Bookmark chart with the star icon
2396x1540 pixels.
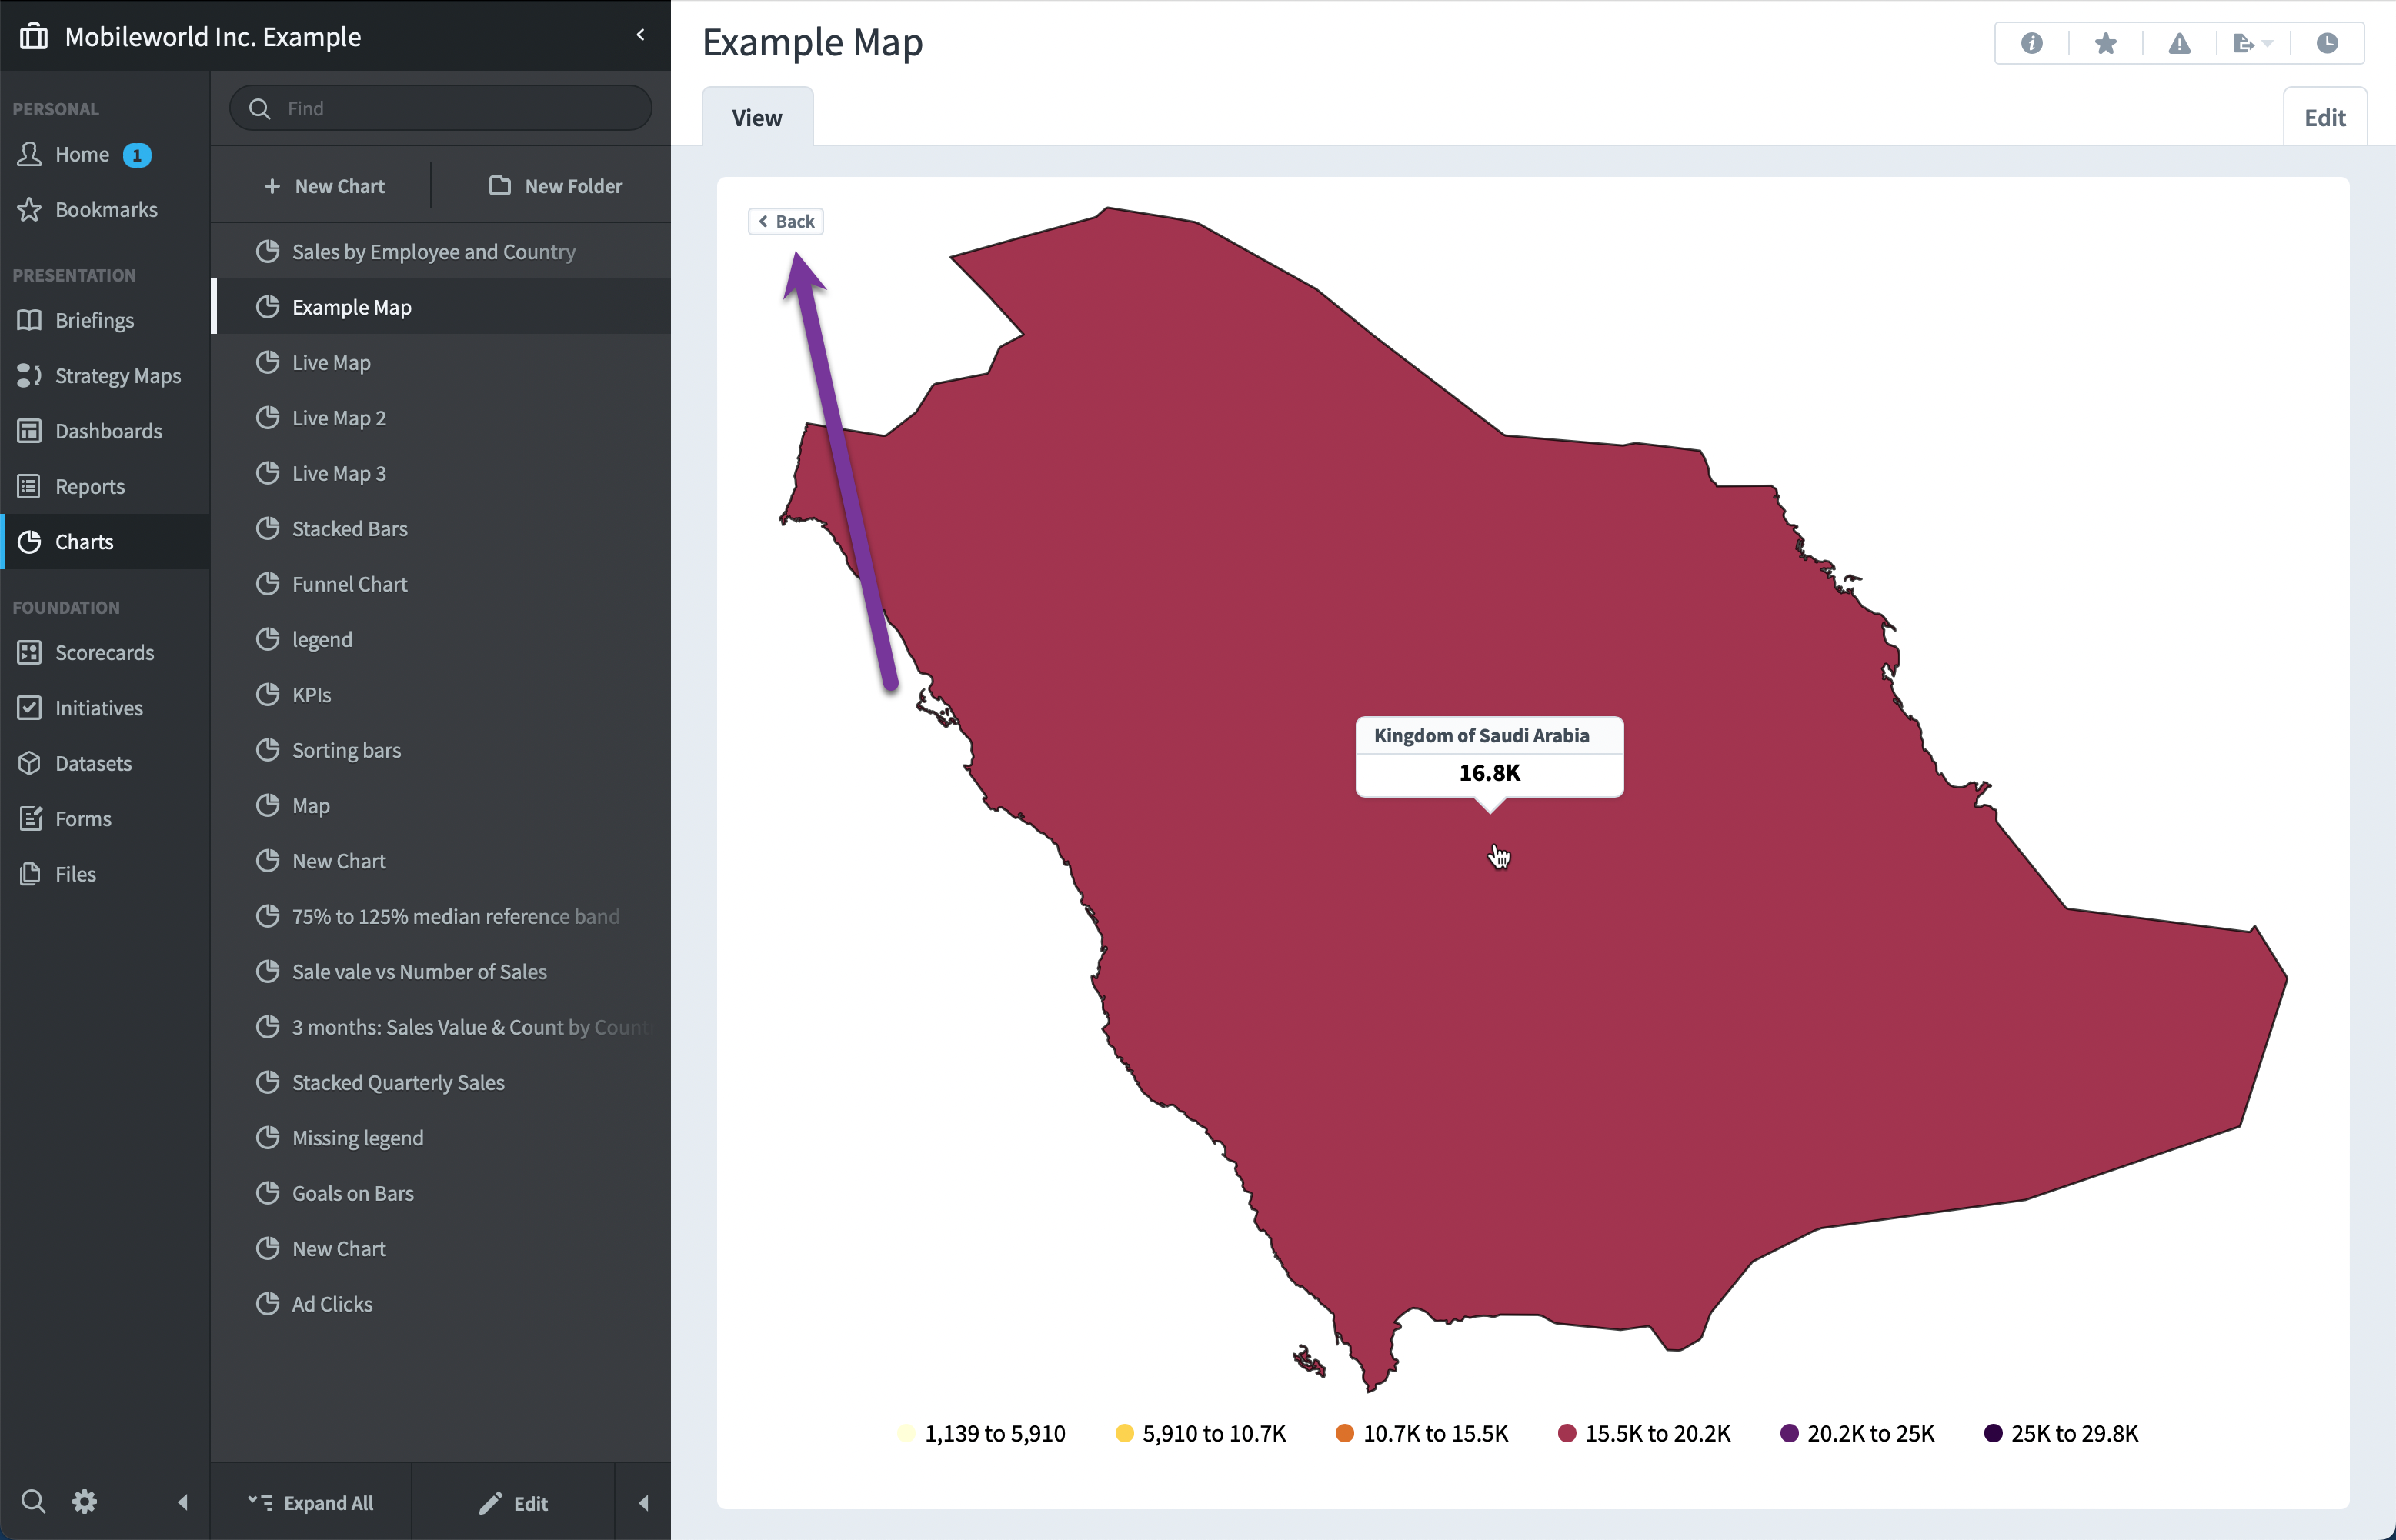tap(2105, 43)
